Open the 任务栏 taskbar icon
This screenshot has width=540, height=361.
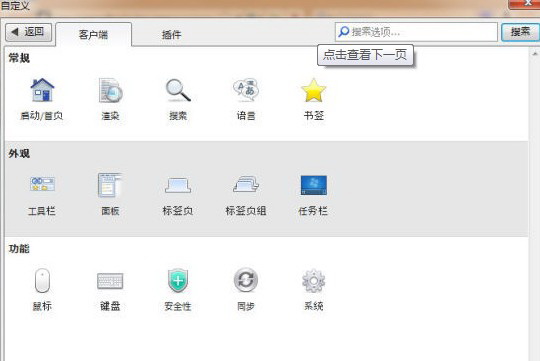313,185
